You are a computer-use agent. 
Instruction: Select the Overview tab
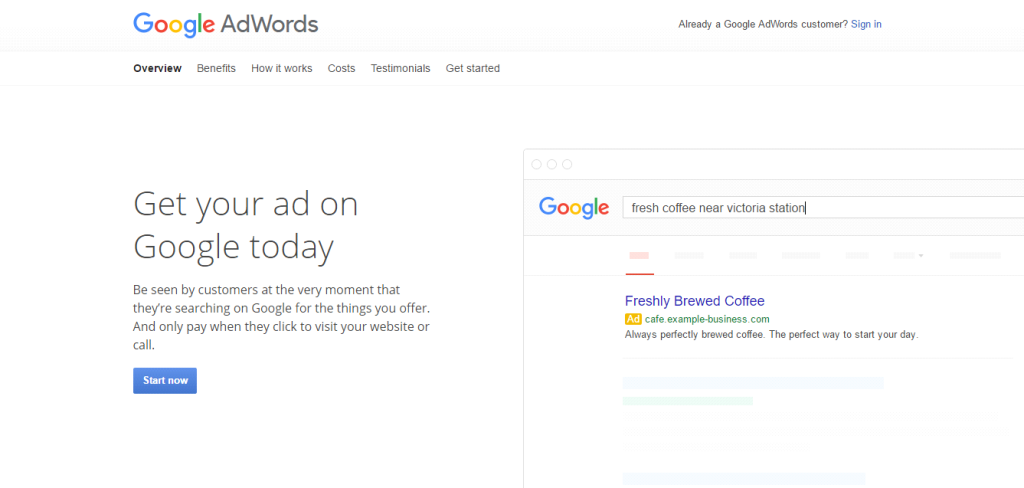157,68
